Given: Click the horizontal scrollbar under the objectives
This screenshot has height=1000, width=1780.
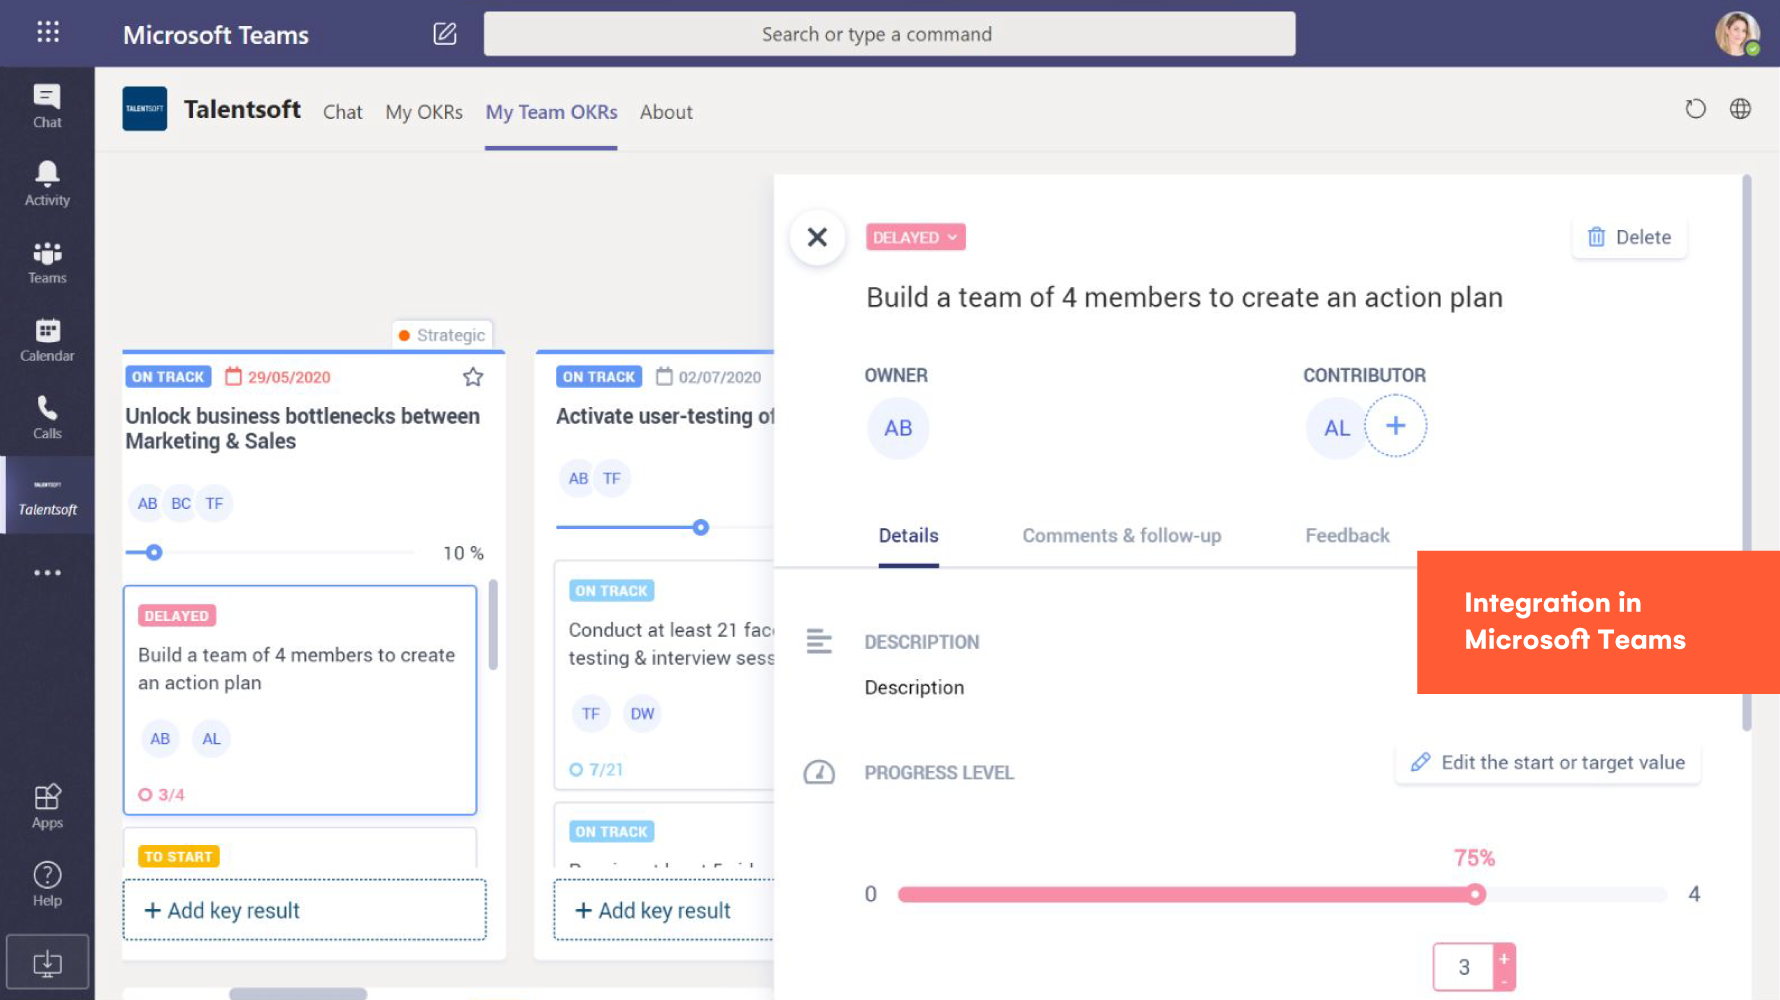Looking at the screenshot, I should (298, 994).
